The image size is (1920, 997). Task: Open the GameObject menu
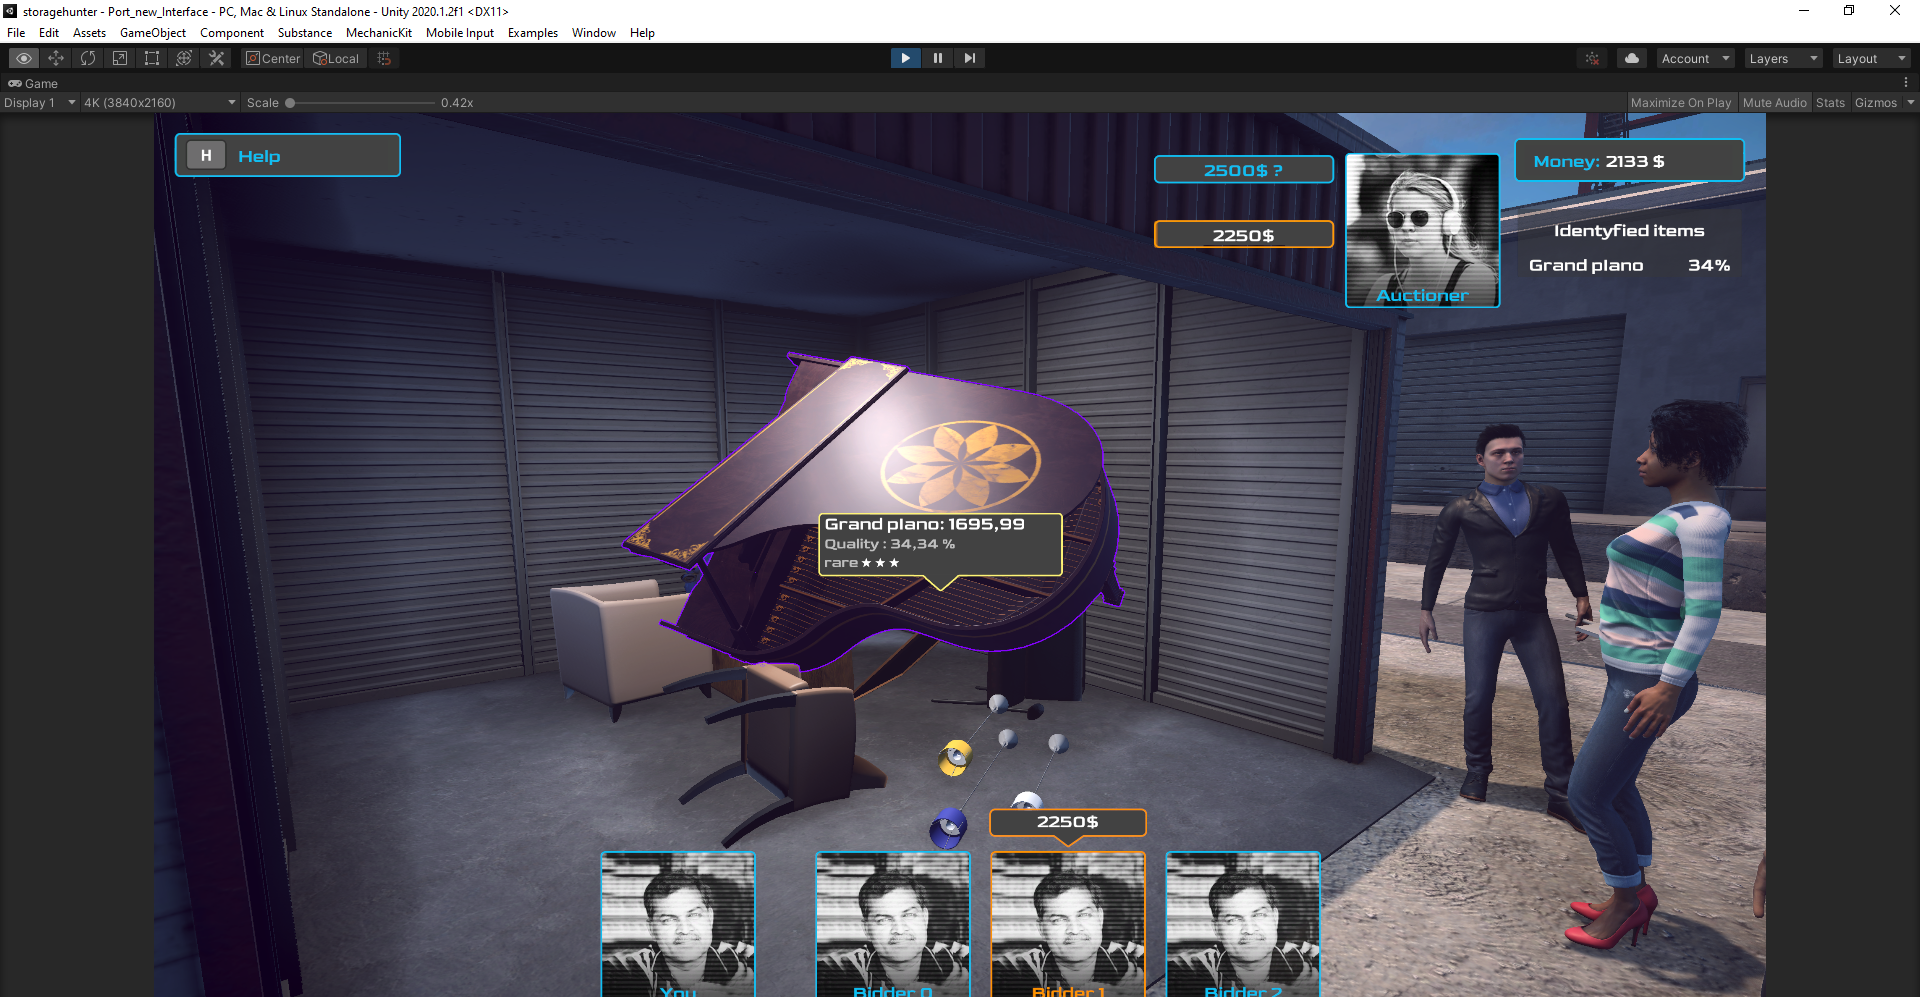[152, 32]
